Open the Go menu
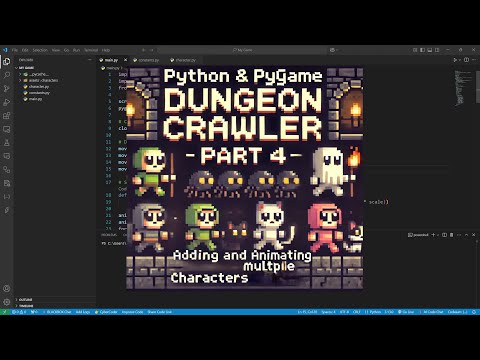Screen dimensions: 480x360 pyautogui.click(x=66, y=50)
